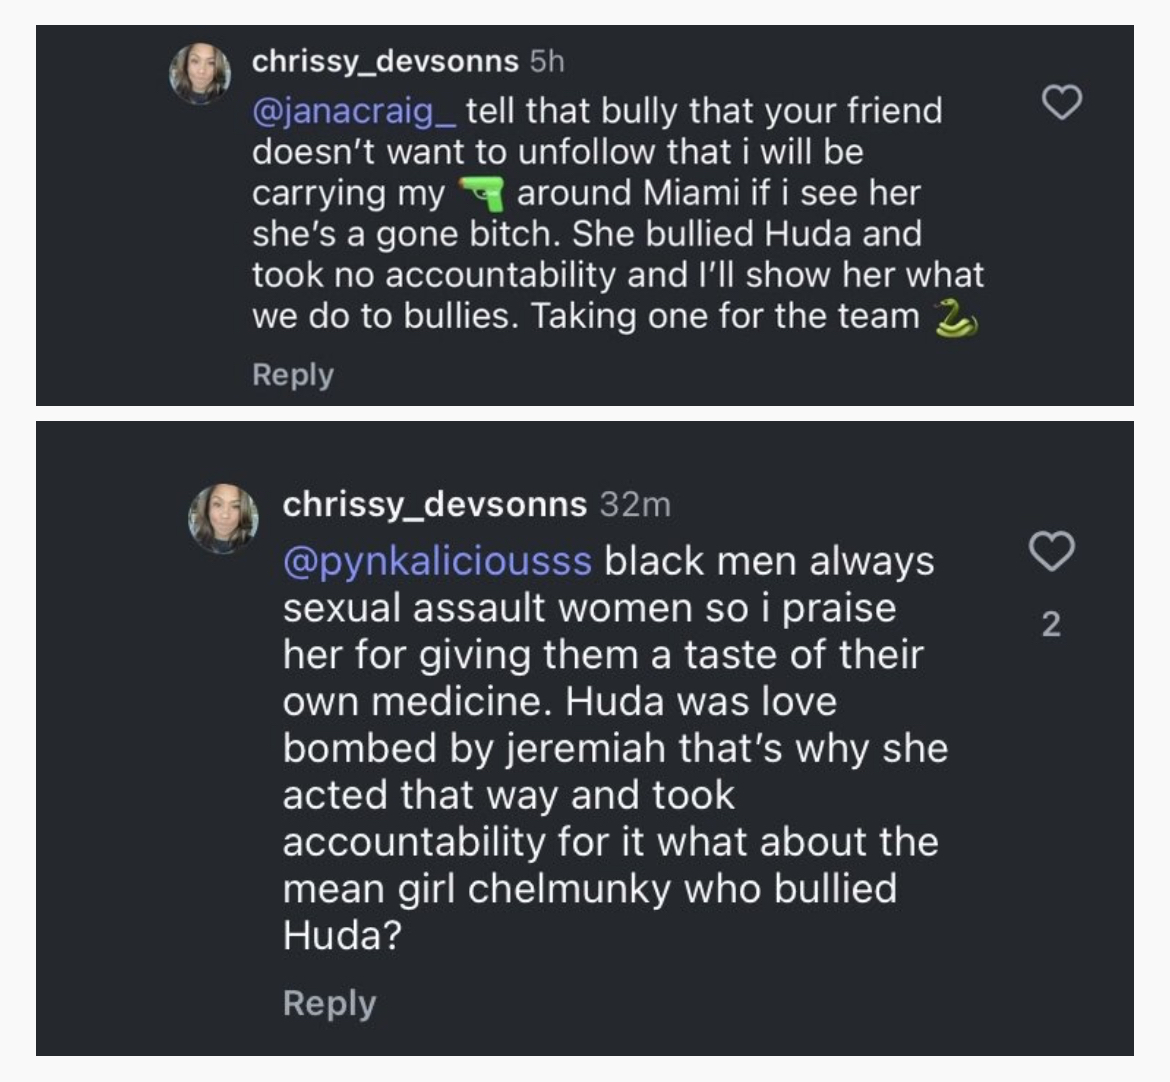Click the green water gun emoji
The width and height of the screenshot is (1170, 1082).
point(481,194)
